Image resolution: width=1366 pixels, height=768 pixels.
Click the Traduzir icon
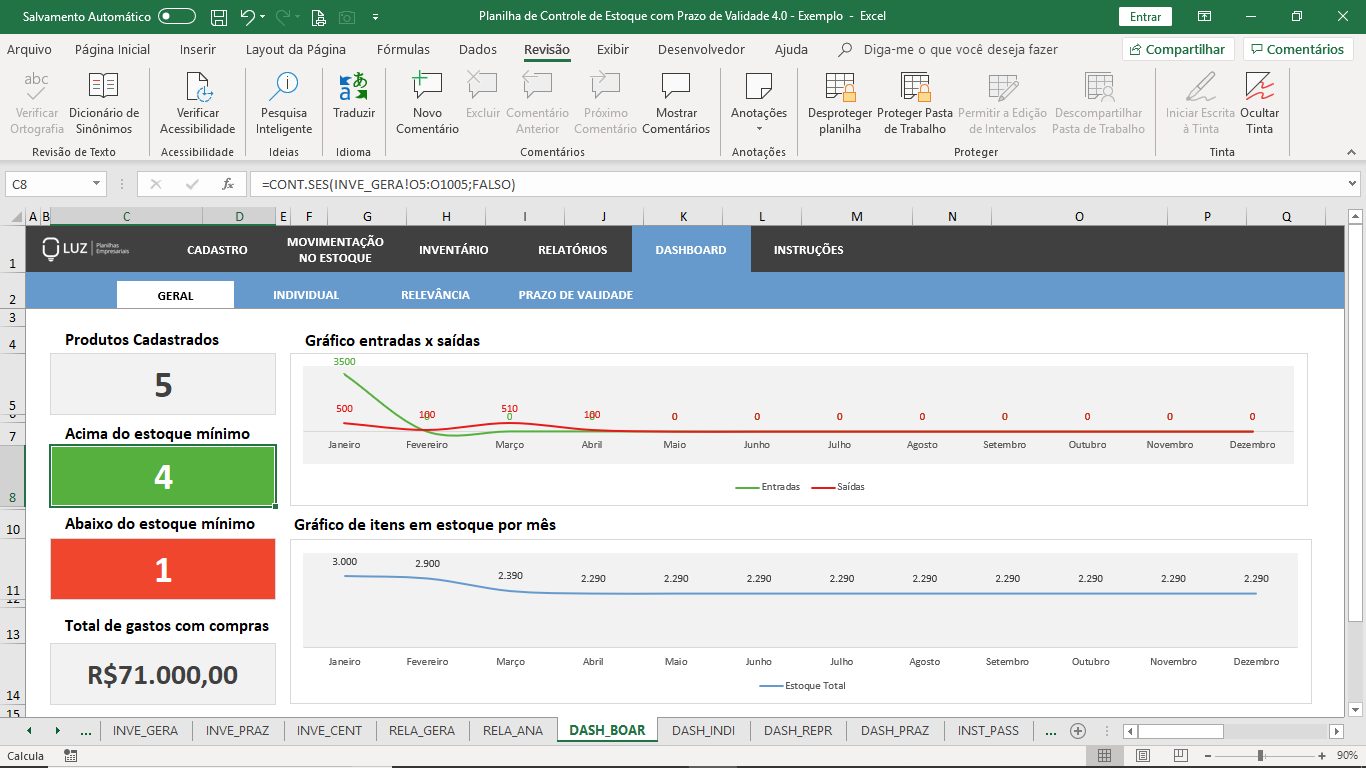point(353,88)
